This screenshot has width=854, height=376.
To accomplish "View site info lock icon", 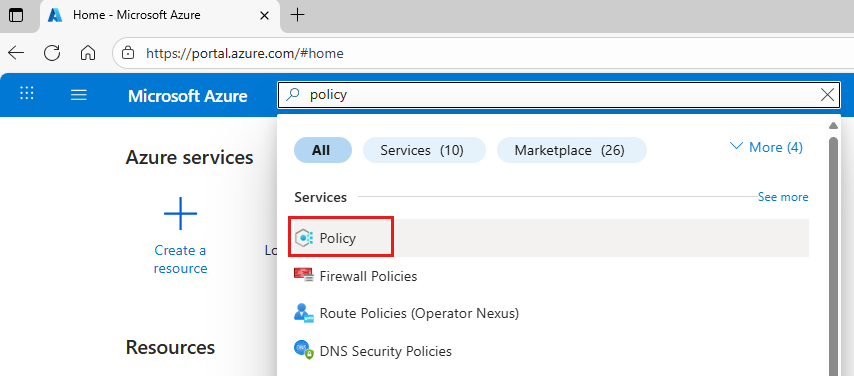I will click(128, 53).
